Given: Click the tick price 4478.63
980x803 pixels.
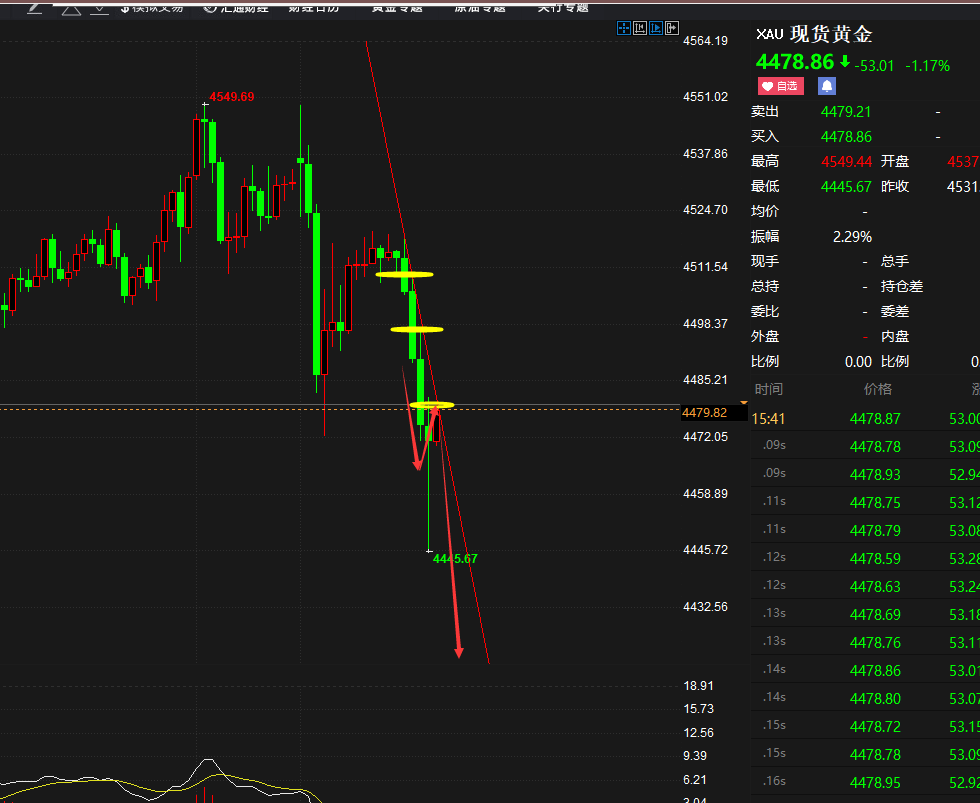Looking at the screenshot, I should pyautogui.click(x=875, y=587).
